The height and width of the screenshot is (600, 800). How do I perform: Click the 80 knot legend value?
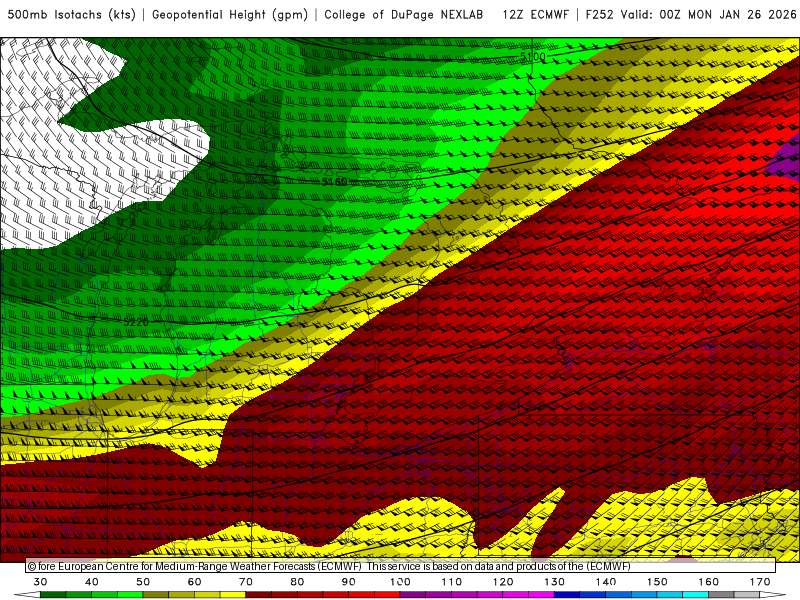click(x=297, y=582)
